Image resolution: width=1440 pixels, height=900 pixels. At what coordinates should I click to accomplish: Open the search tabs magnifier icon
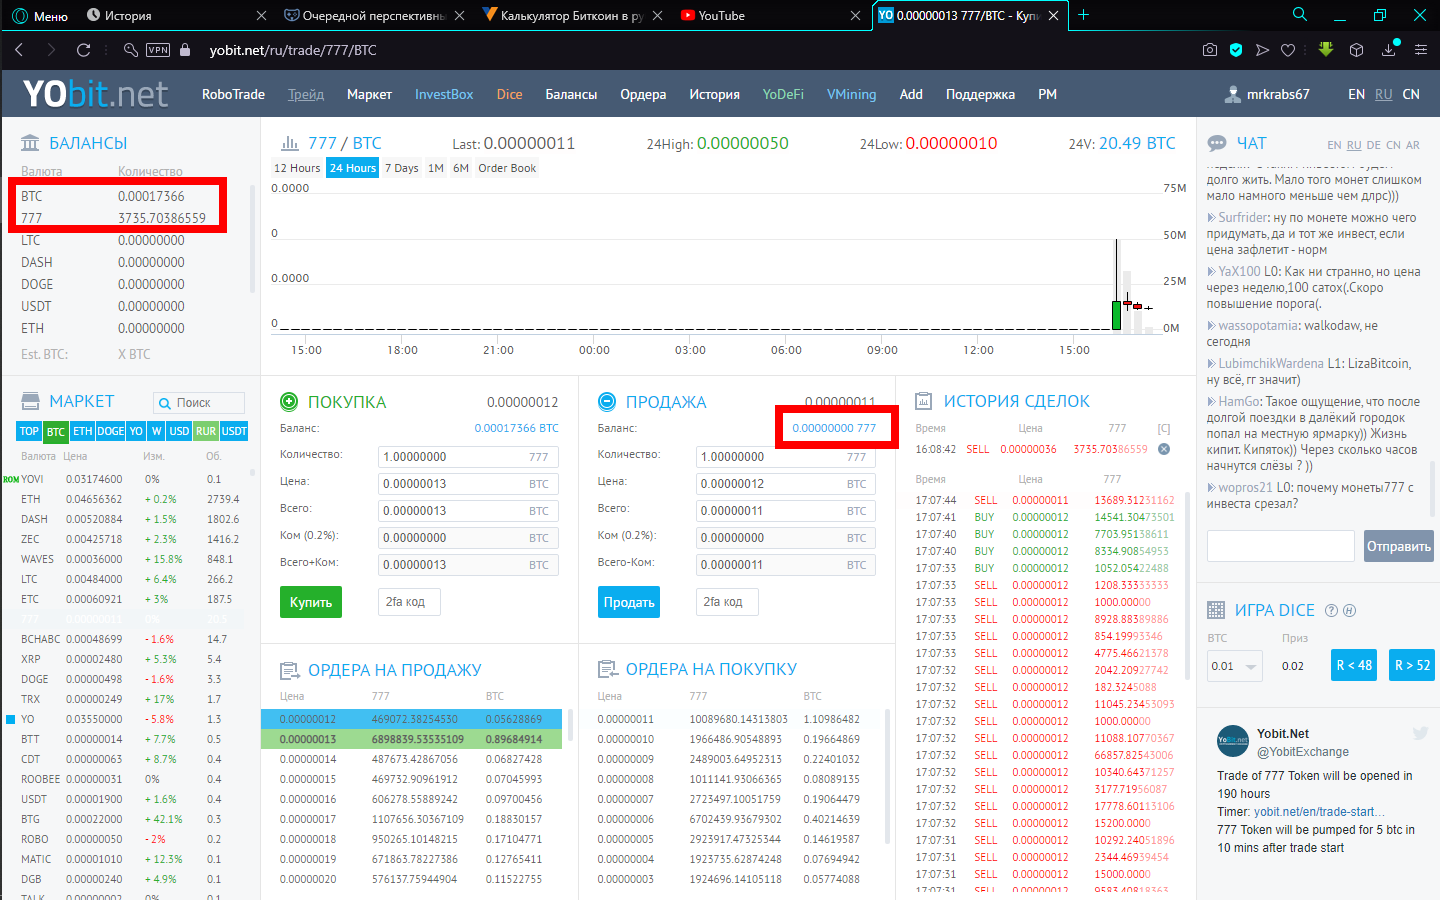[1300, 15]
